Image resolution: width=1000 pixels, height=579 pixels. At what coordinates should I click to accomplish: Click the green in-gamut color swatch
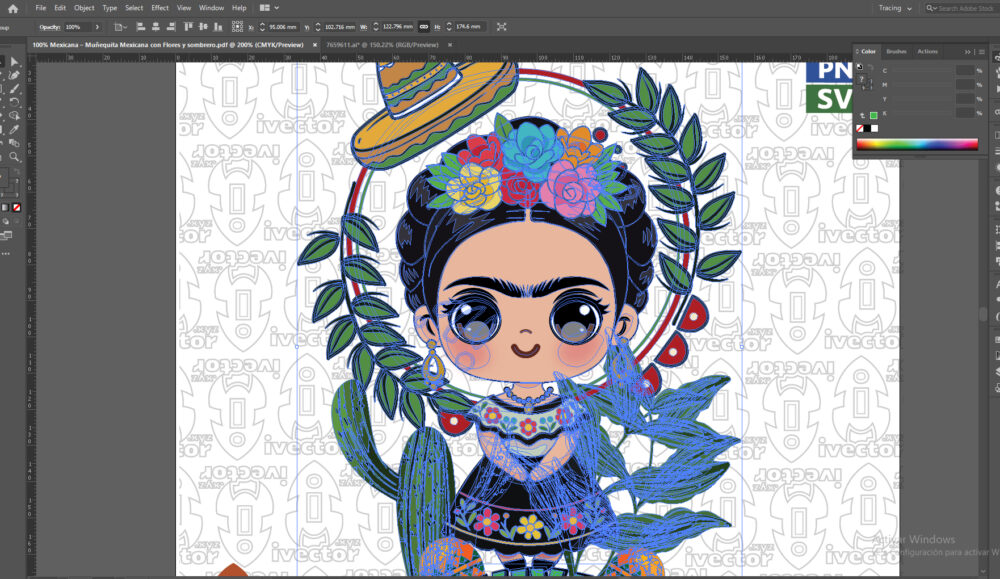coord(874,115)
